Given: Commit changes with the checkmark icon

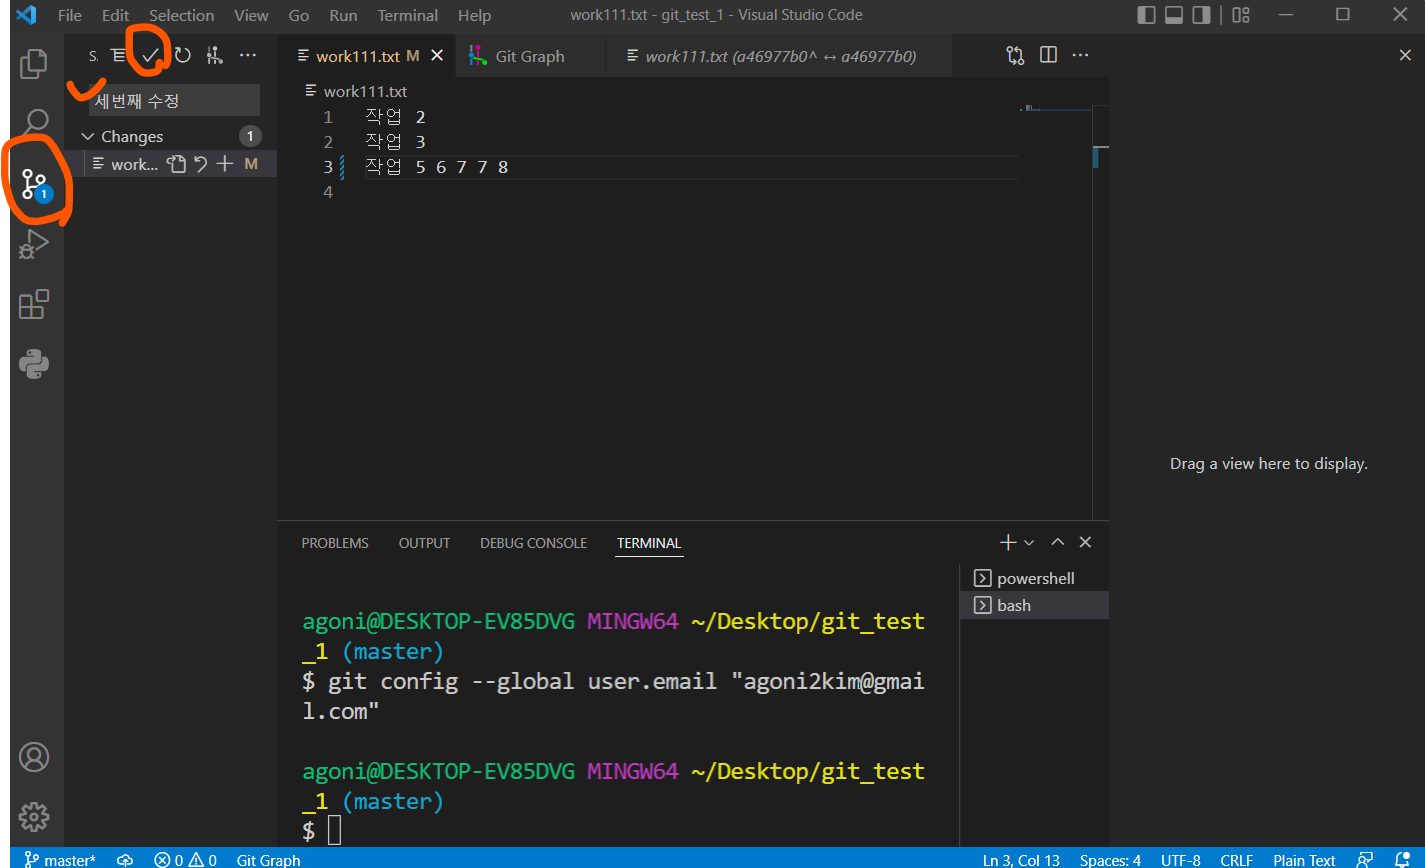Looking at the screenshot, I should (x=150, y=56).
